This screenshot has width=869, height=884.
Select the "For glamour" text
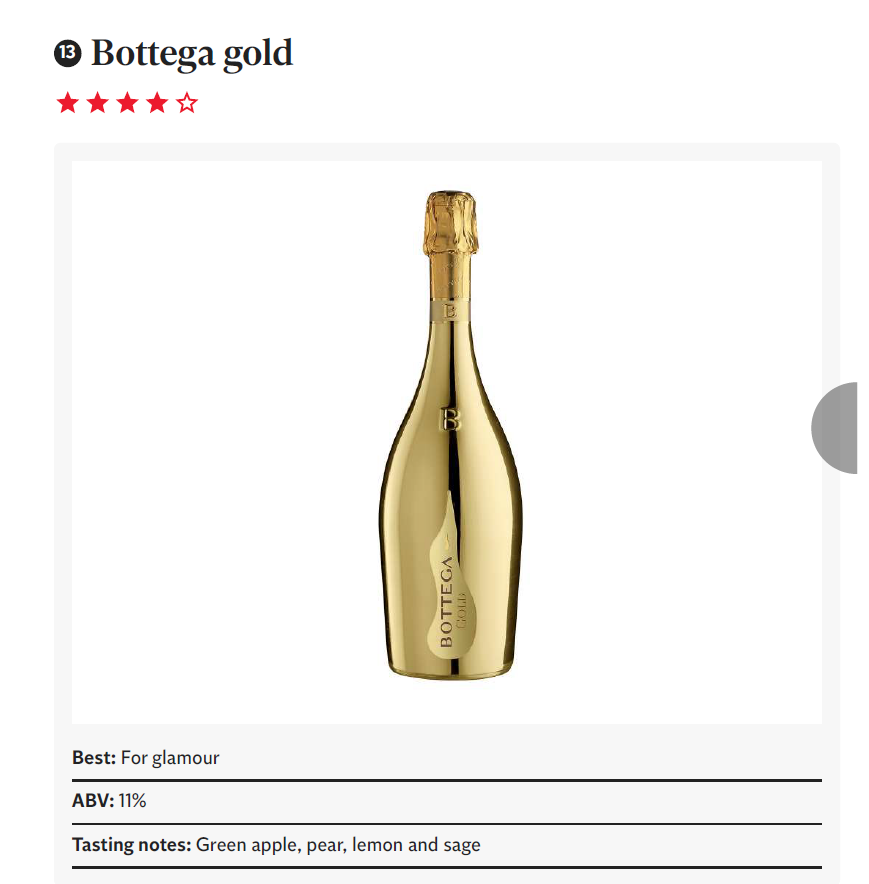click(170, 758)
